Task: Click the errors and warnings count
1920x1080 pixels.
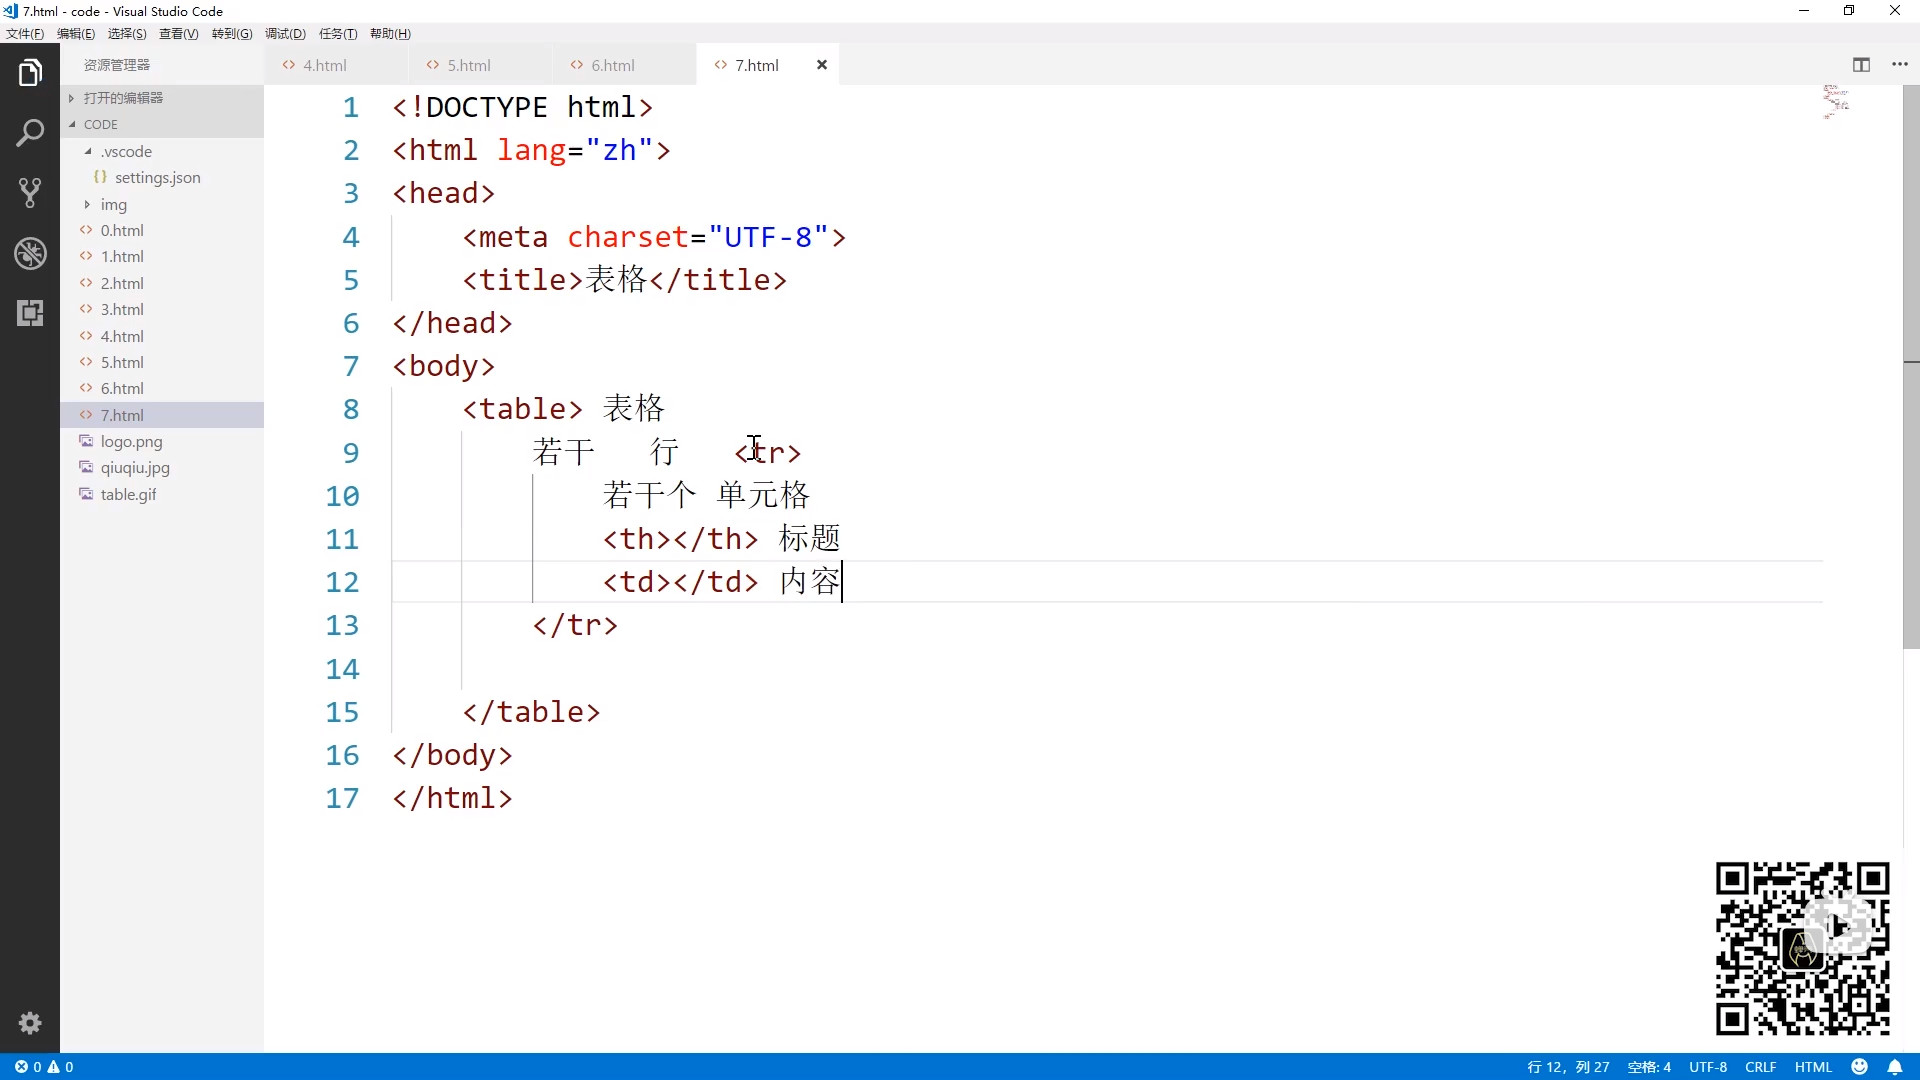Action: (44, 1067)
